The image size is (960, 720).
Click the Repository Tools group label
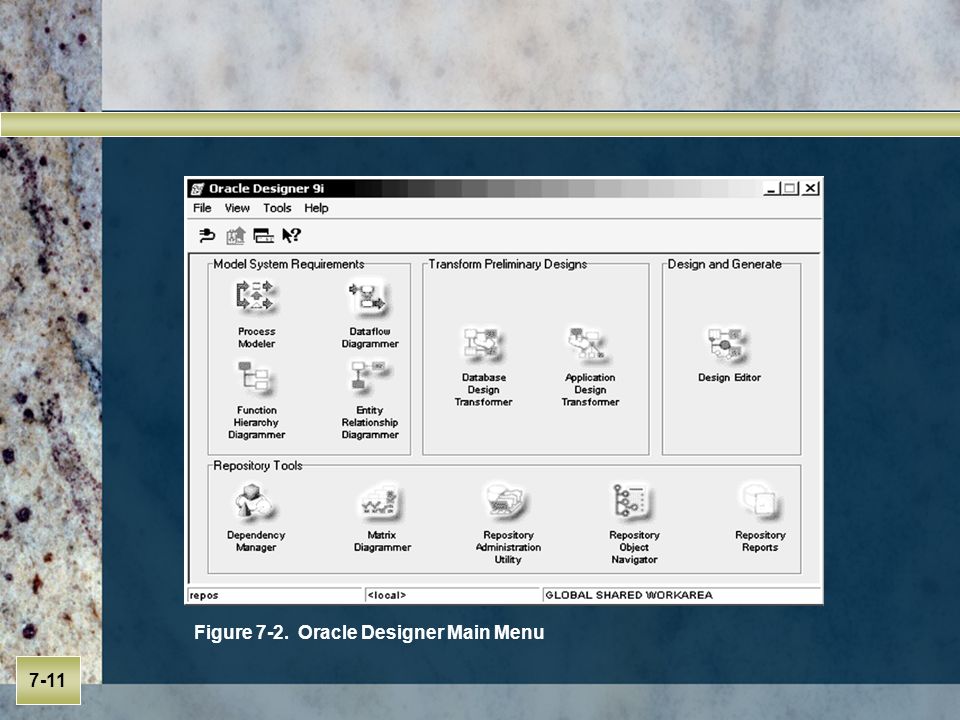pyautogui.click(x=258, y=466)
